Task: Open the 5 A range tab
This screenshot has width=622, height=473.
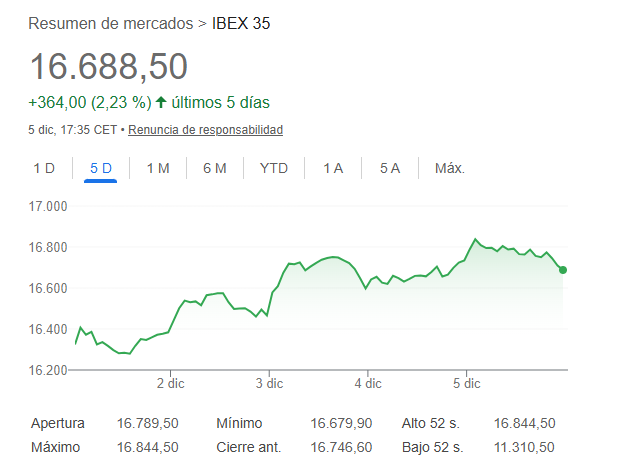Action: pos(390,168)
